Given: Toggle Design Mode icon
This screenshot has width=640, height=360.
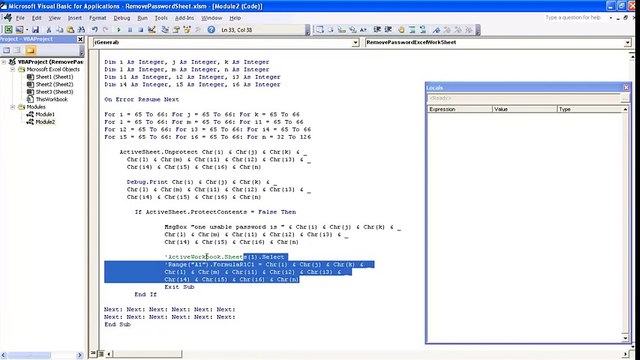Looking at the screenshot, I should coord(152,29).
